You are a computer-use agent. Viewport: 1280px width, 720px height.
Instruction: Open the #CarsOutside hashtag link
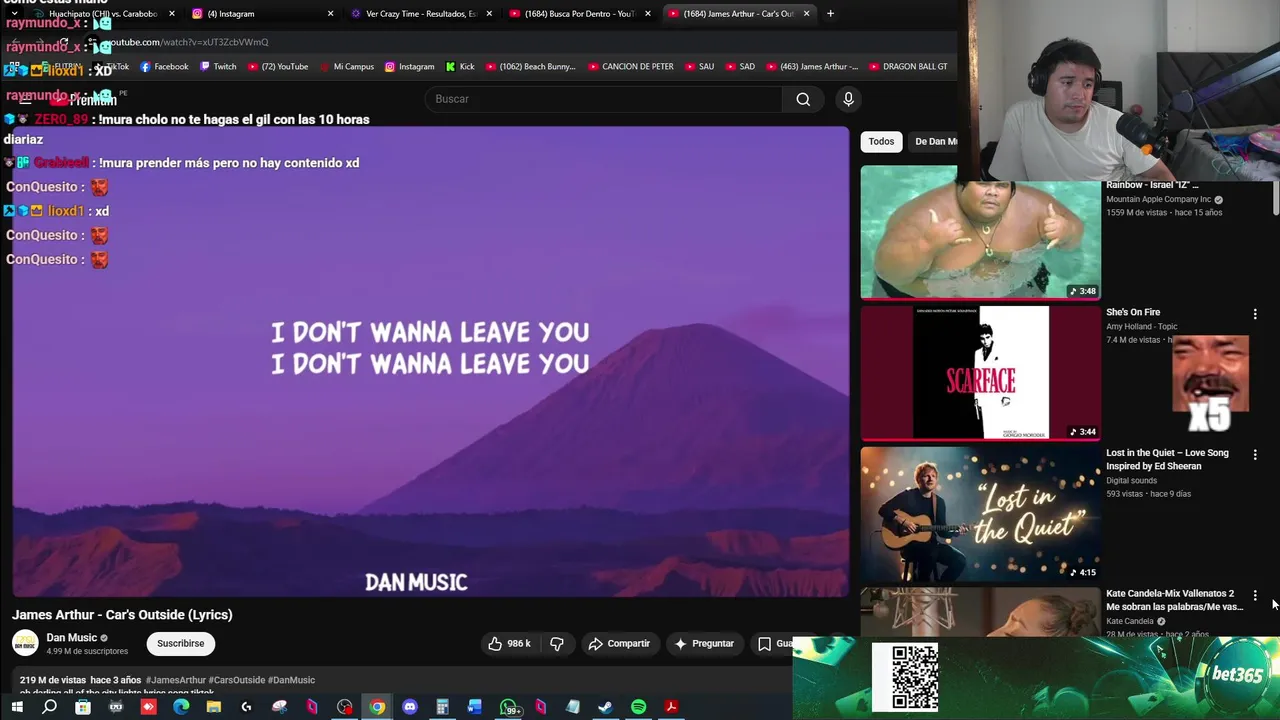236,681
